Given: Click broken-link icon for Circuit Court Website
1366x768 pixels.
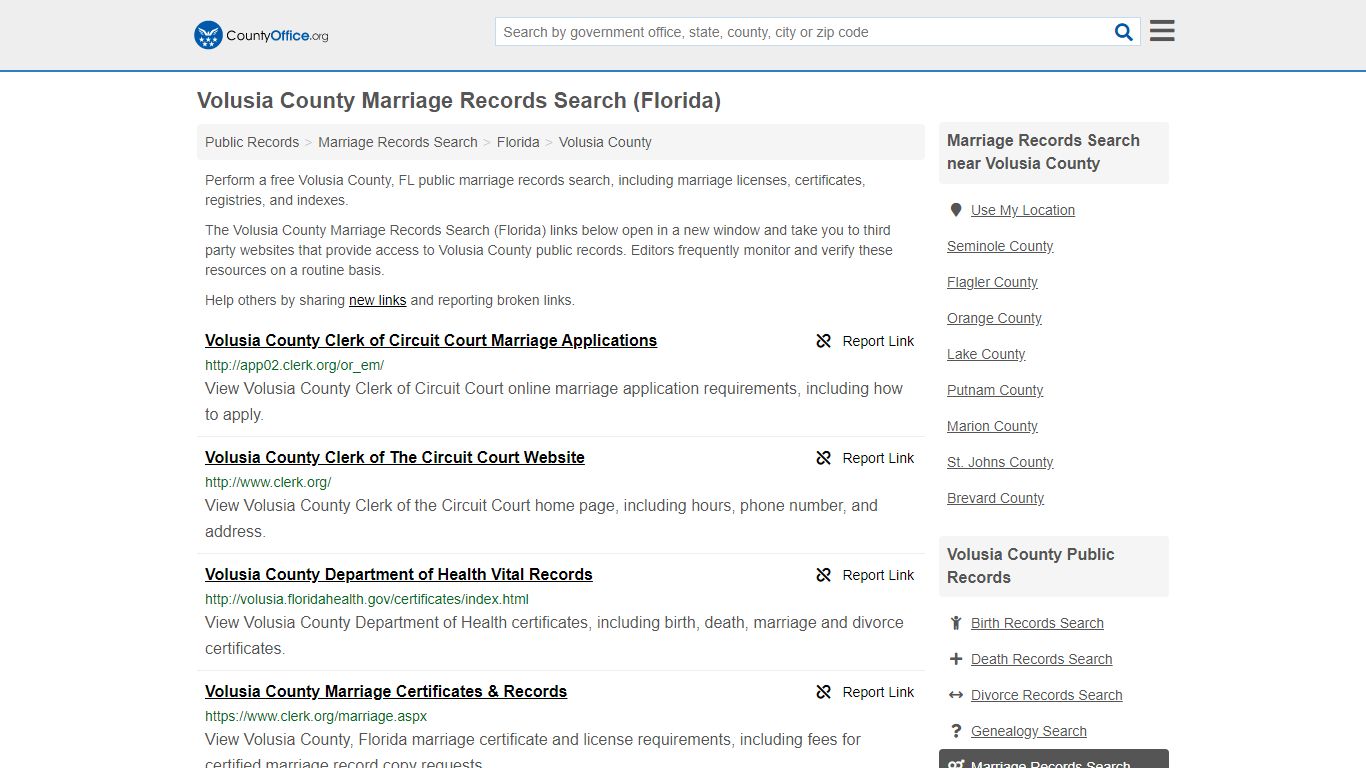Looking at the screenshot, I should coord(824,458).
